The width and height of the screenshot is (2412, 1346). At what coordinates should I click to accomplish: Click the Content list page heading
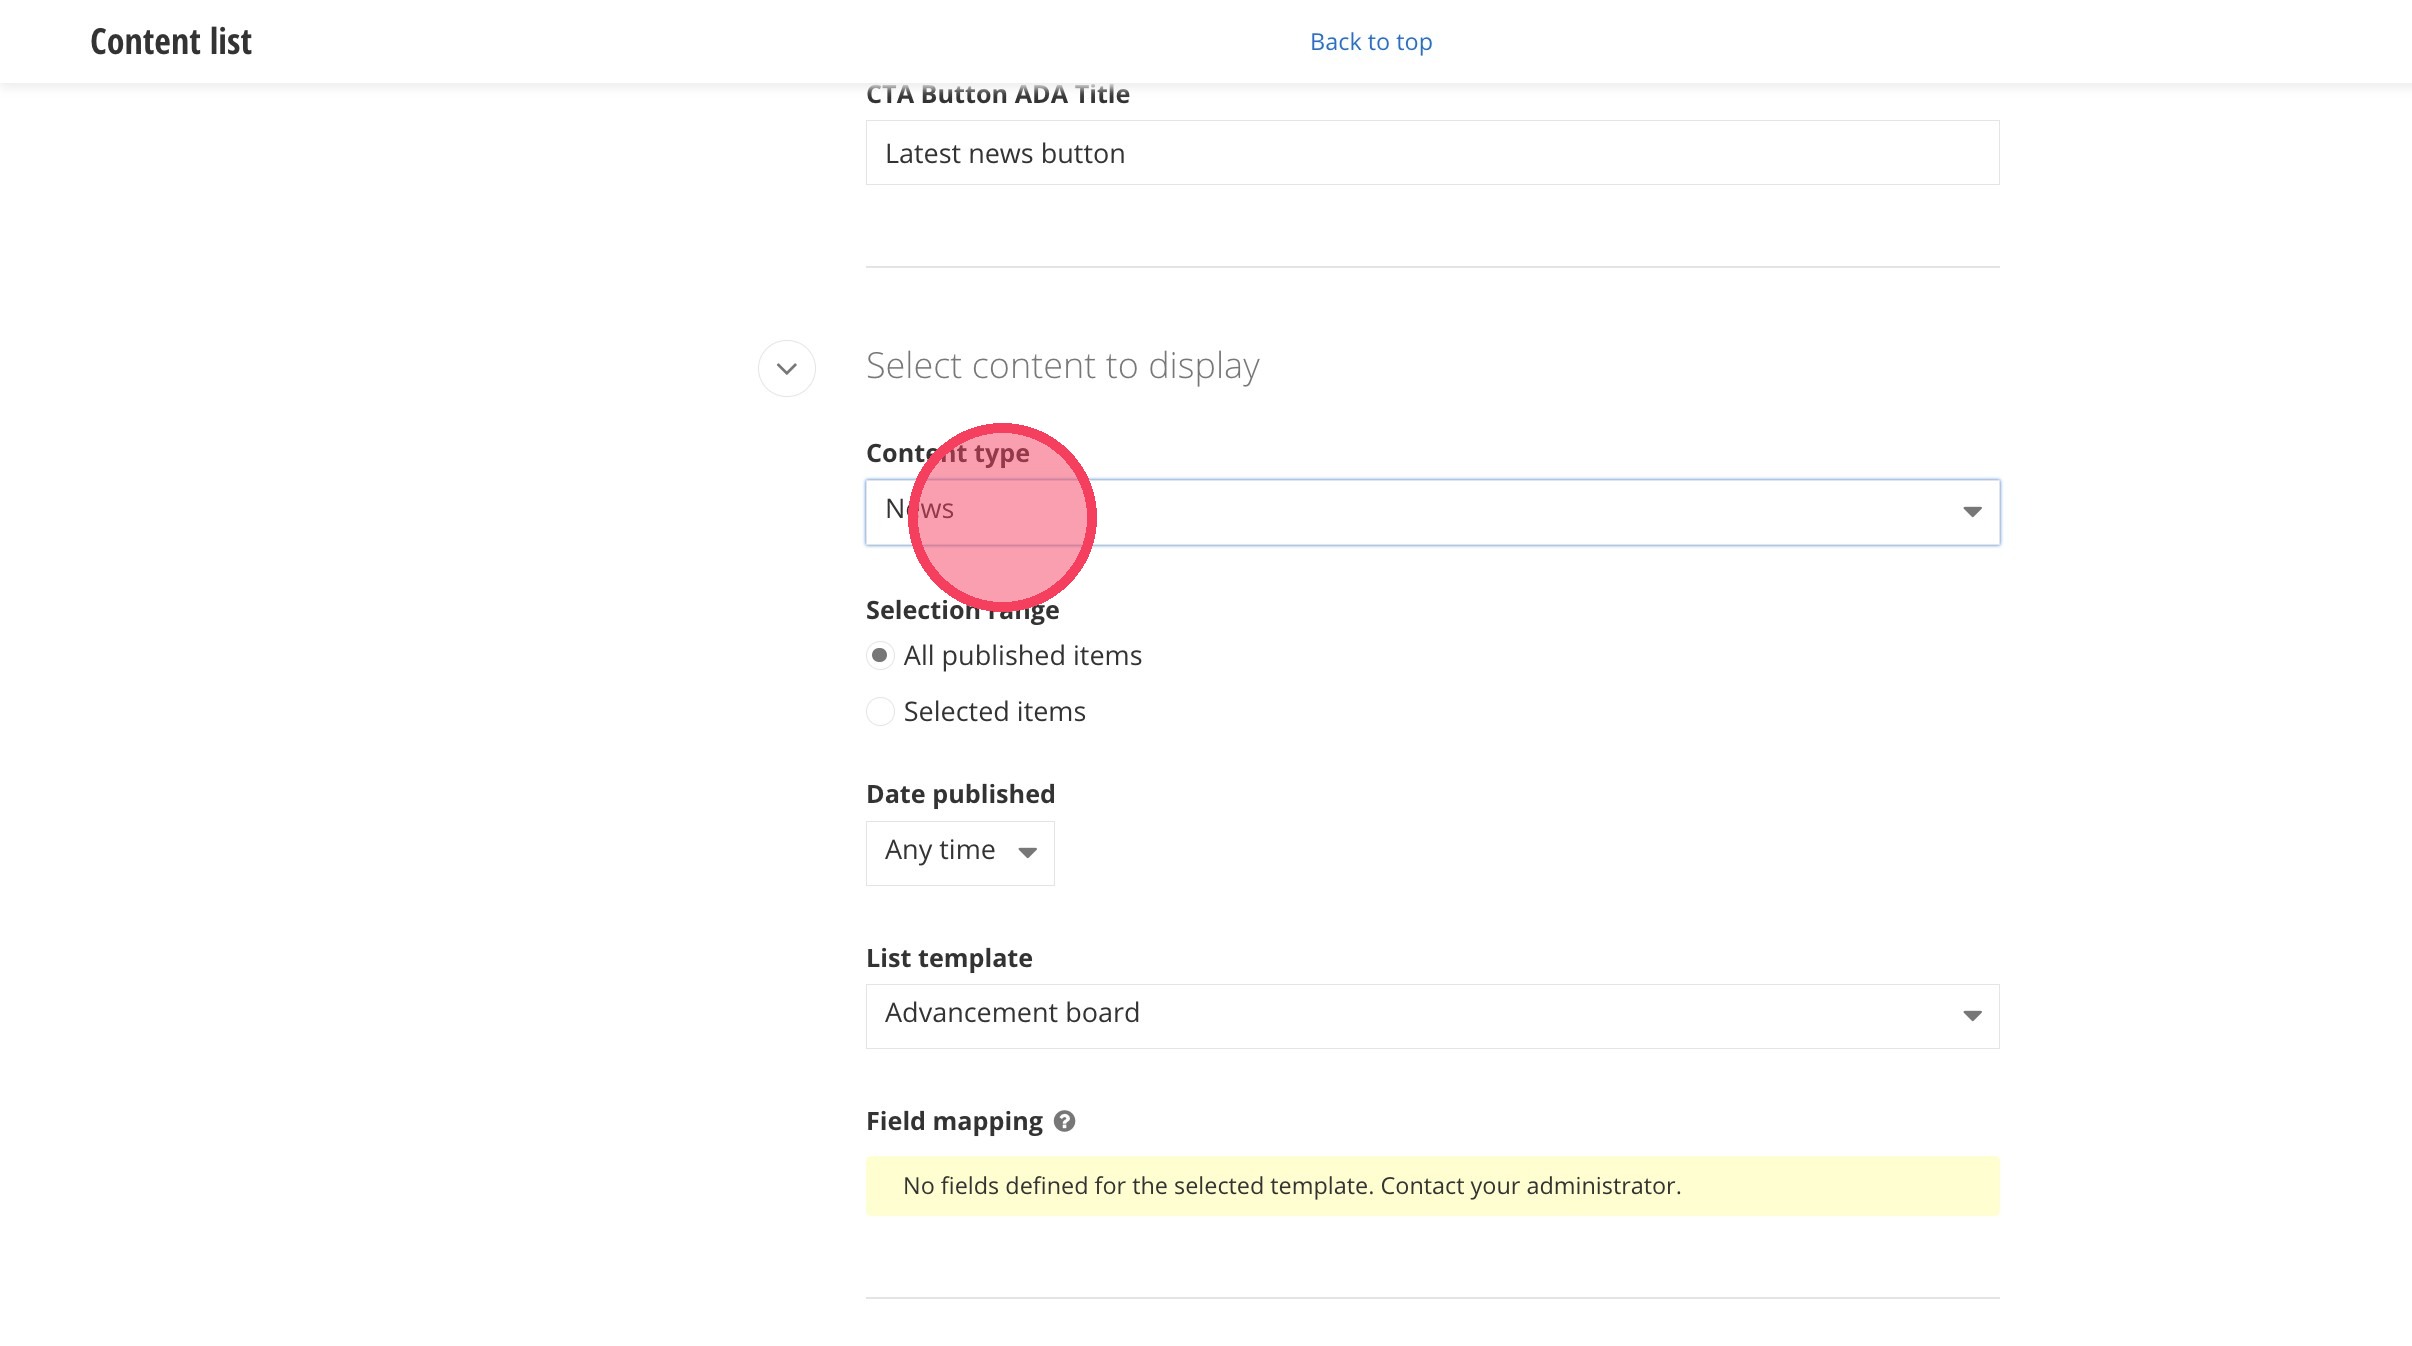pos(171,42)
